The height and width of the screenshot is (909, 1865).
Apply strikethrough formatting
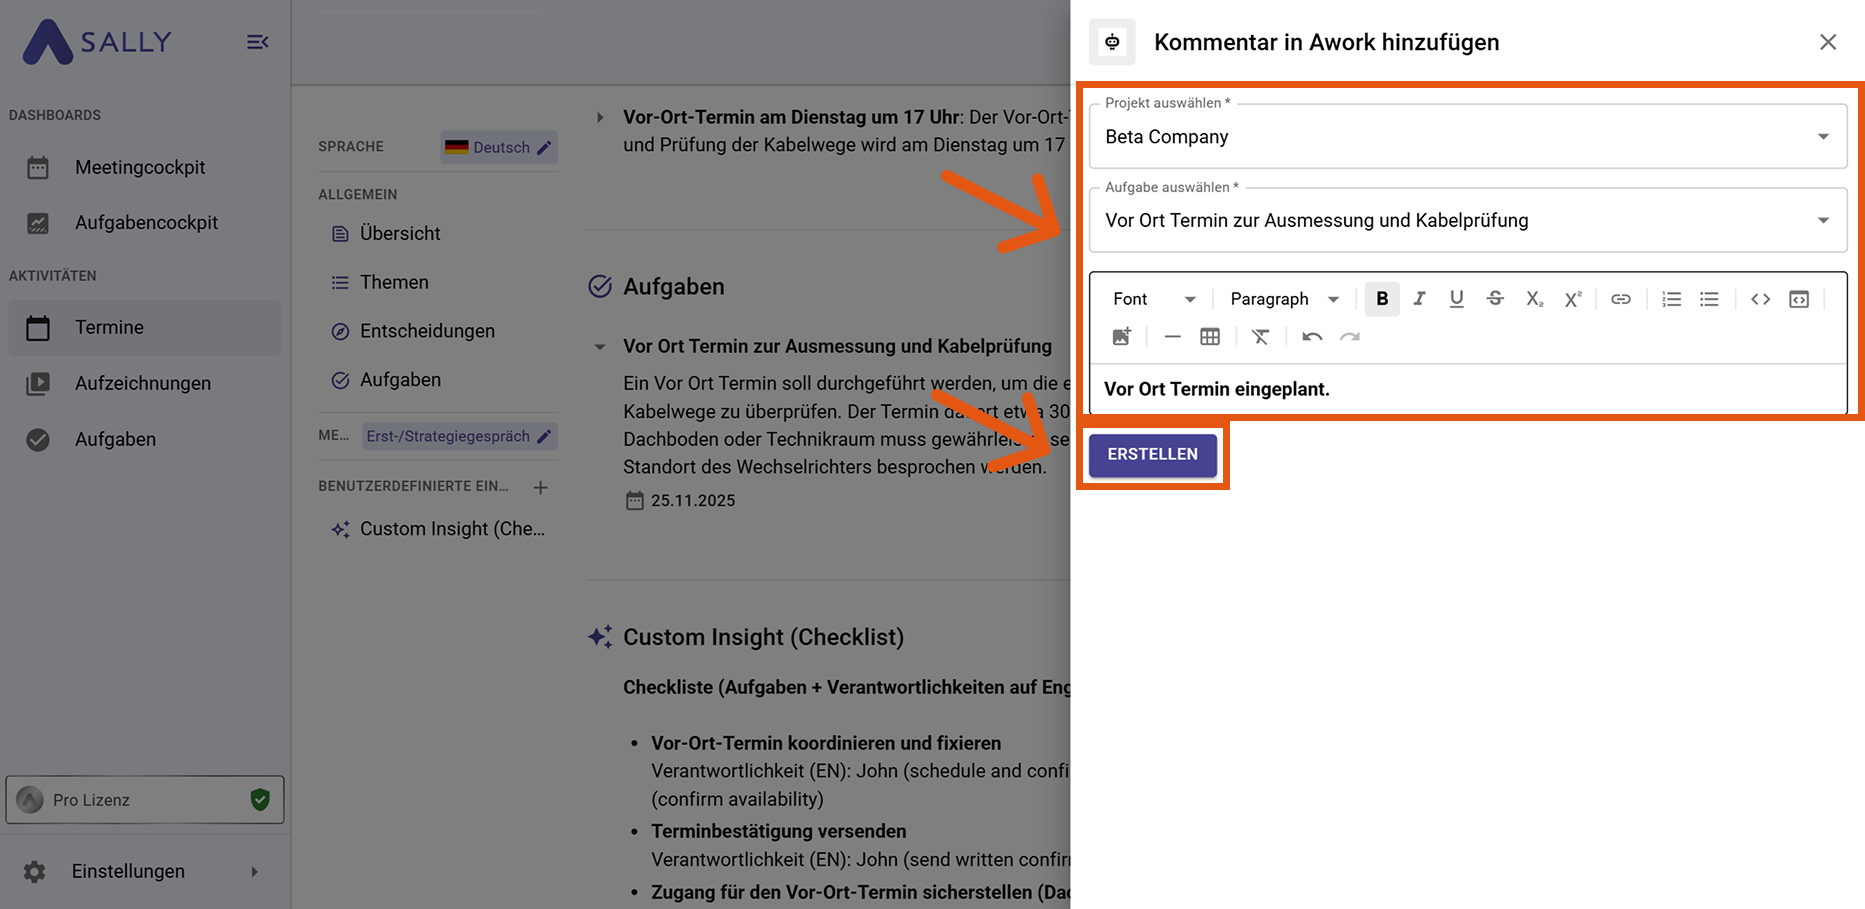click(1495, 299)
